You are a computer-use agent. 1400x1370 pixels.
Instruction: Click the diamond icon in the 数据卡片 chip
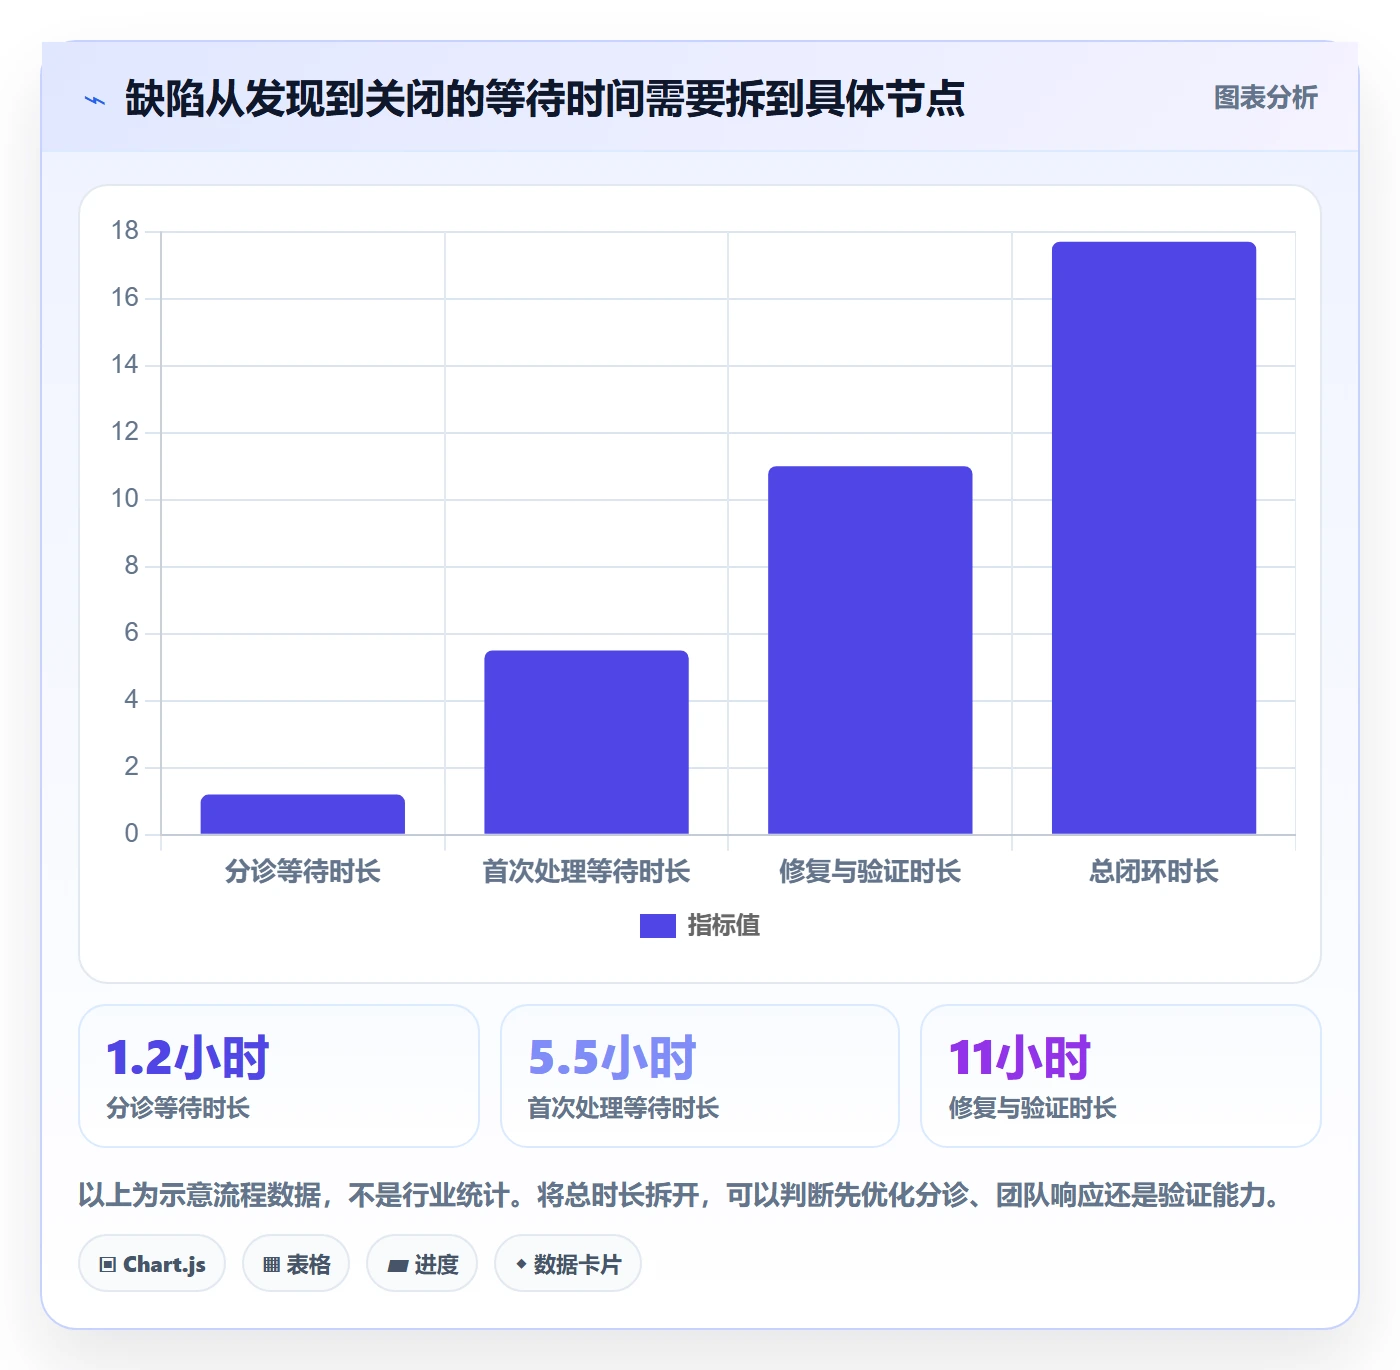pyautogui.click(x=521, y=1264)
